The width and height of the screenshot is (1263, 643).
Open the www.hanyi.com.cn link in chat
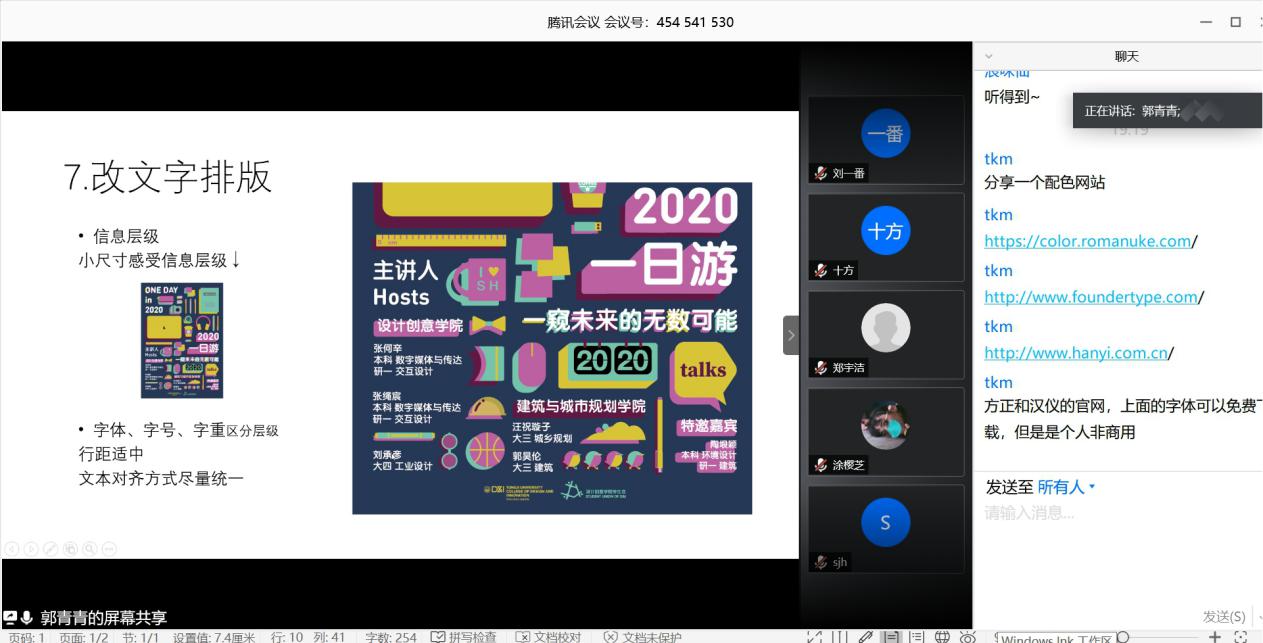pyautogui.click(x=1076, y=353)
